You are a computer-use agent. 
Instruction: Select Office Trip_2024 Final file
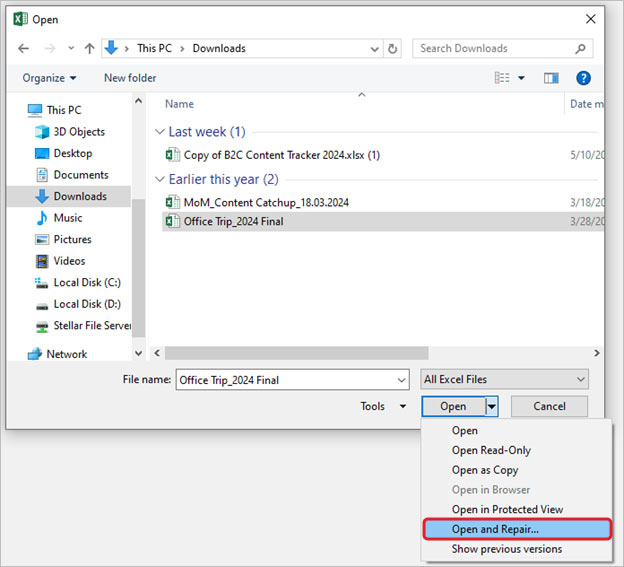[383, 221]
